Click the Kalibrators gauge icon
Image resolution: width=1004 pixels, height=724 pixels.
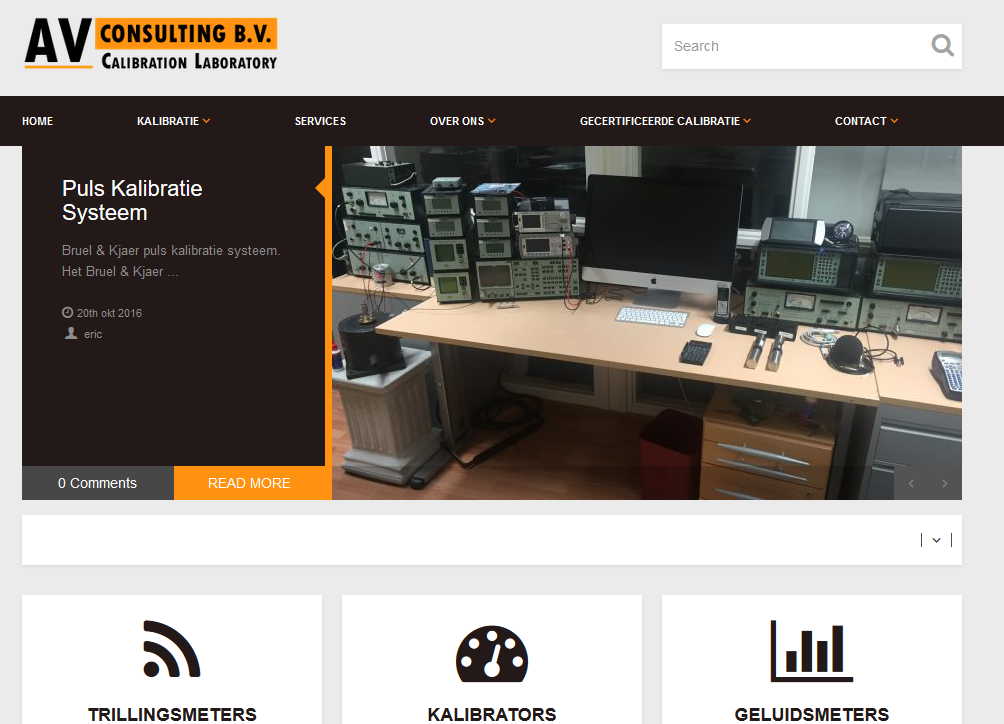pyautogui.click(x=492, y=652)
